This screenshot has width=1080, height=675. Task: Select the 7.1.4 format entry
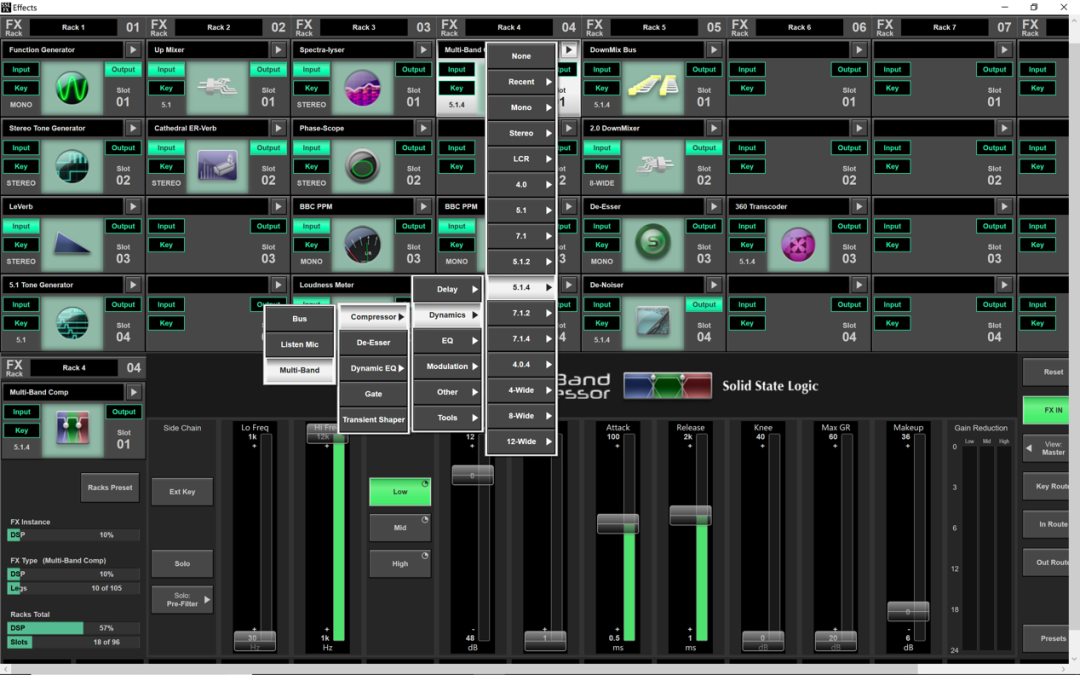tap(521, 339)
